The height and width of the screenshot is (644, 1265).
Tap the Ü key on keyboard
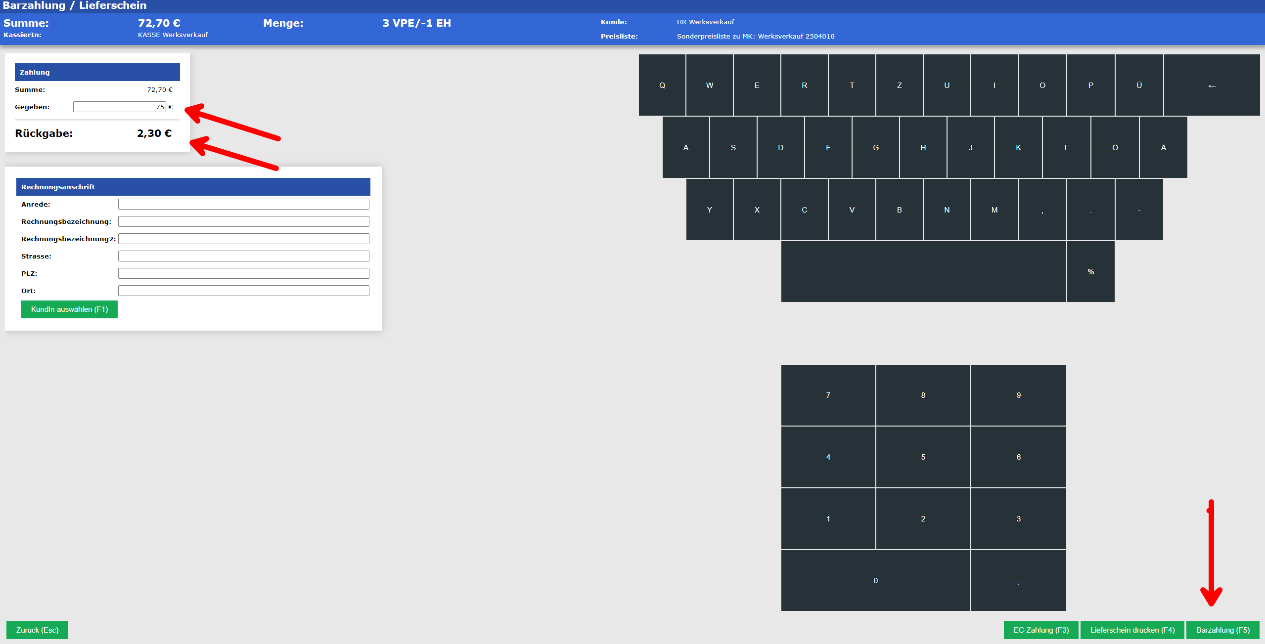[1139, 85]
